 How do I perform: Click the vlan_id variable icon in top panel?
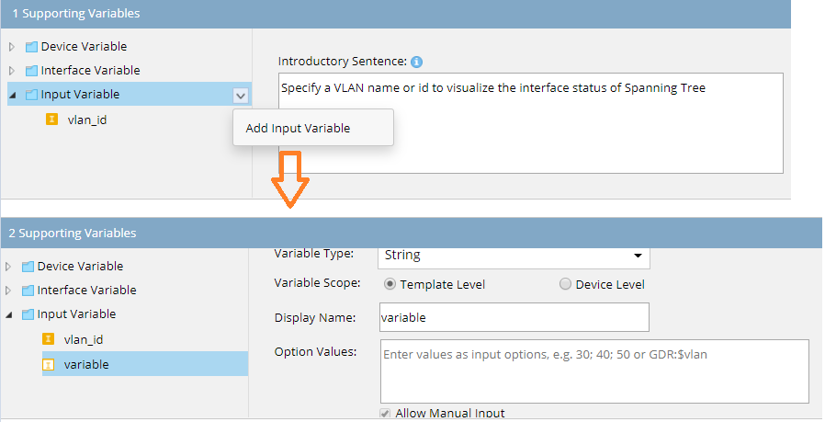[x=50, y=120]
